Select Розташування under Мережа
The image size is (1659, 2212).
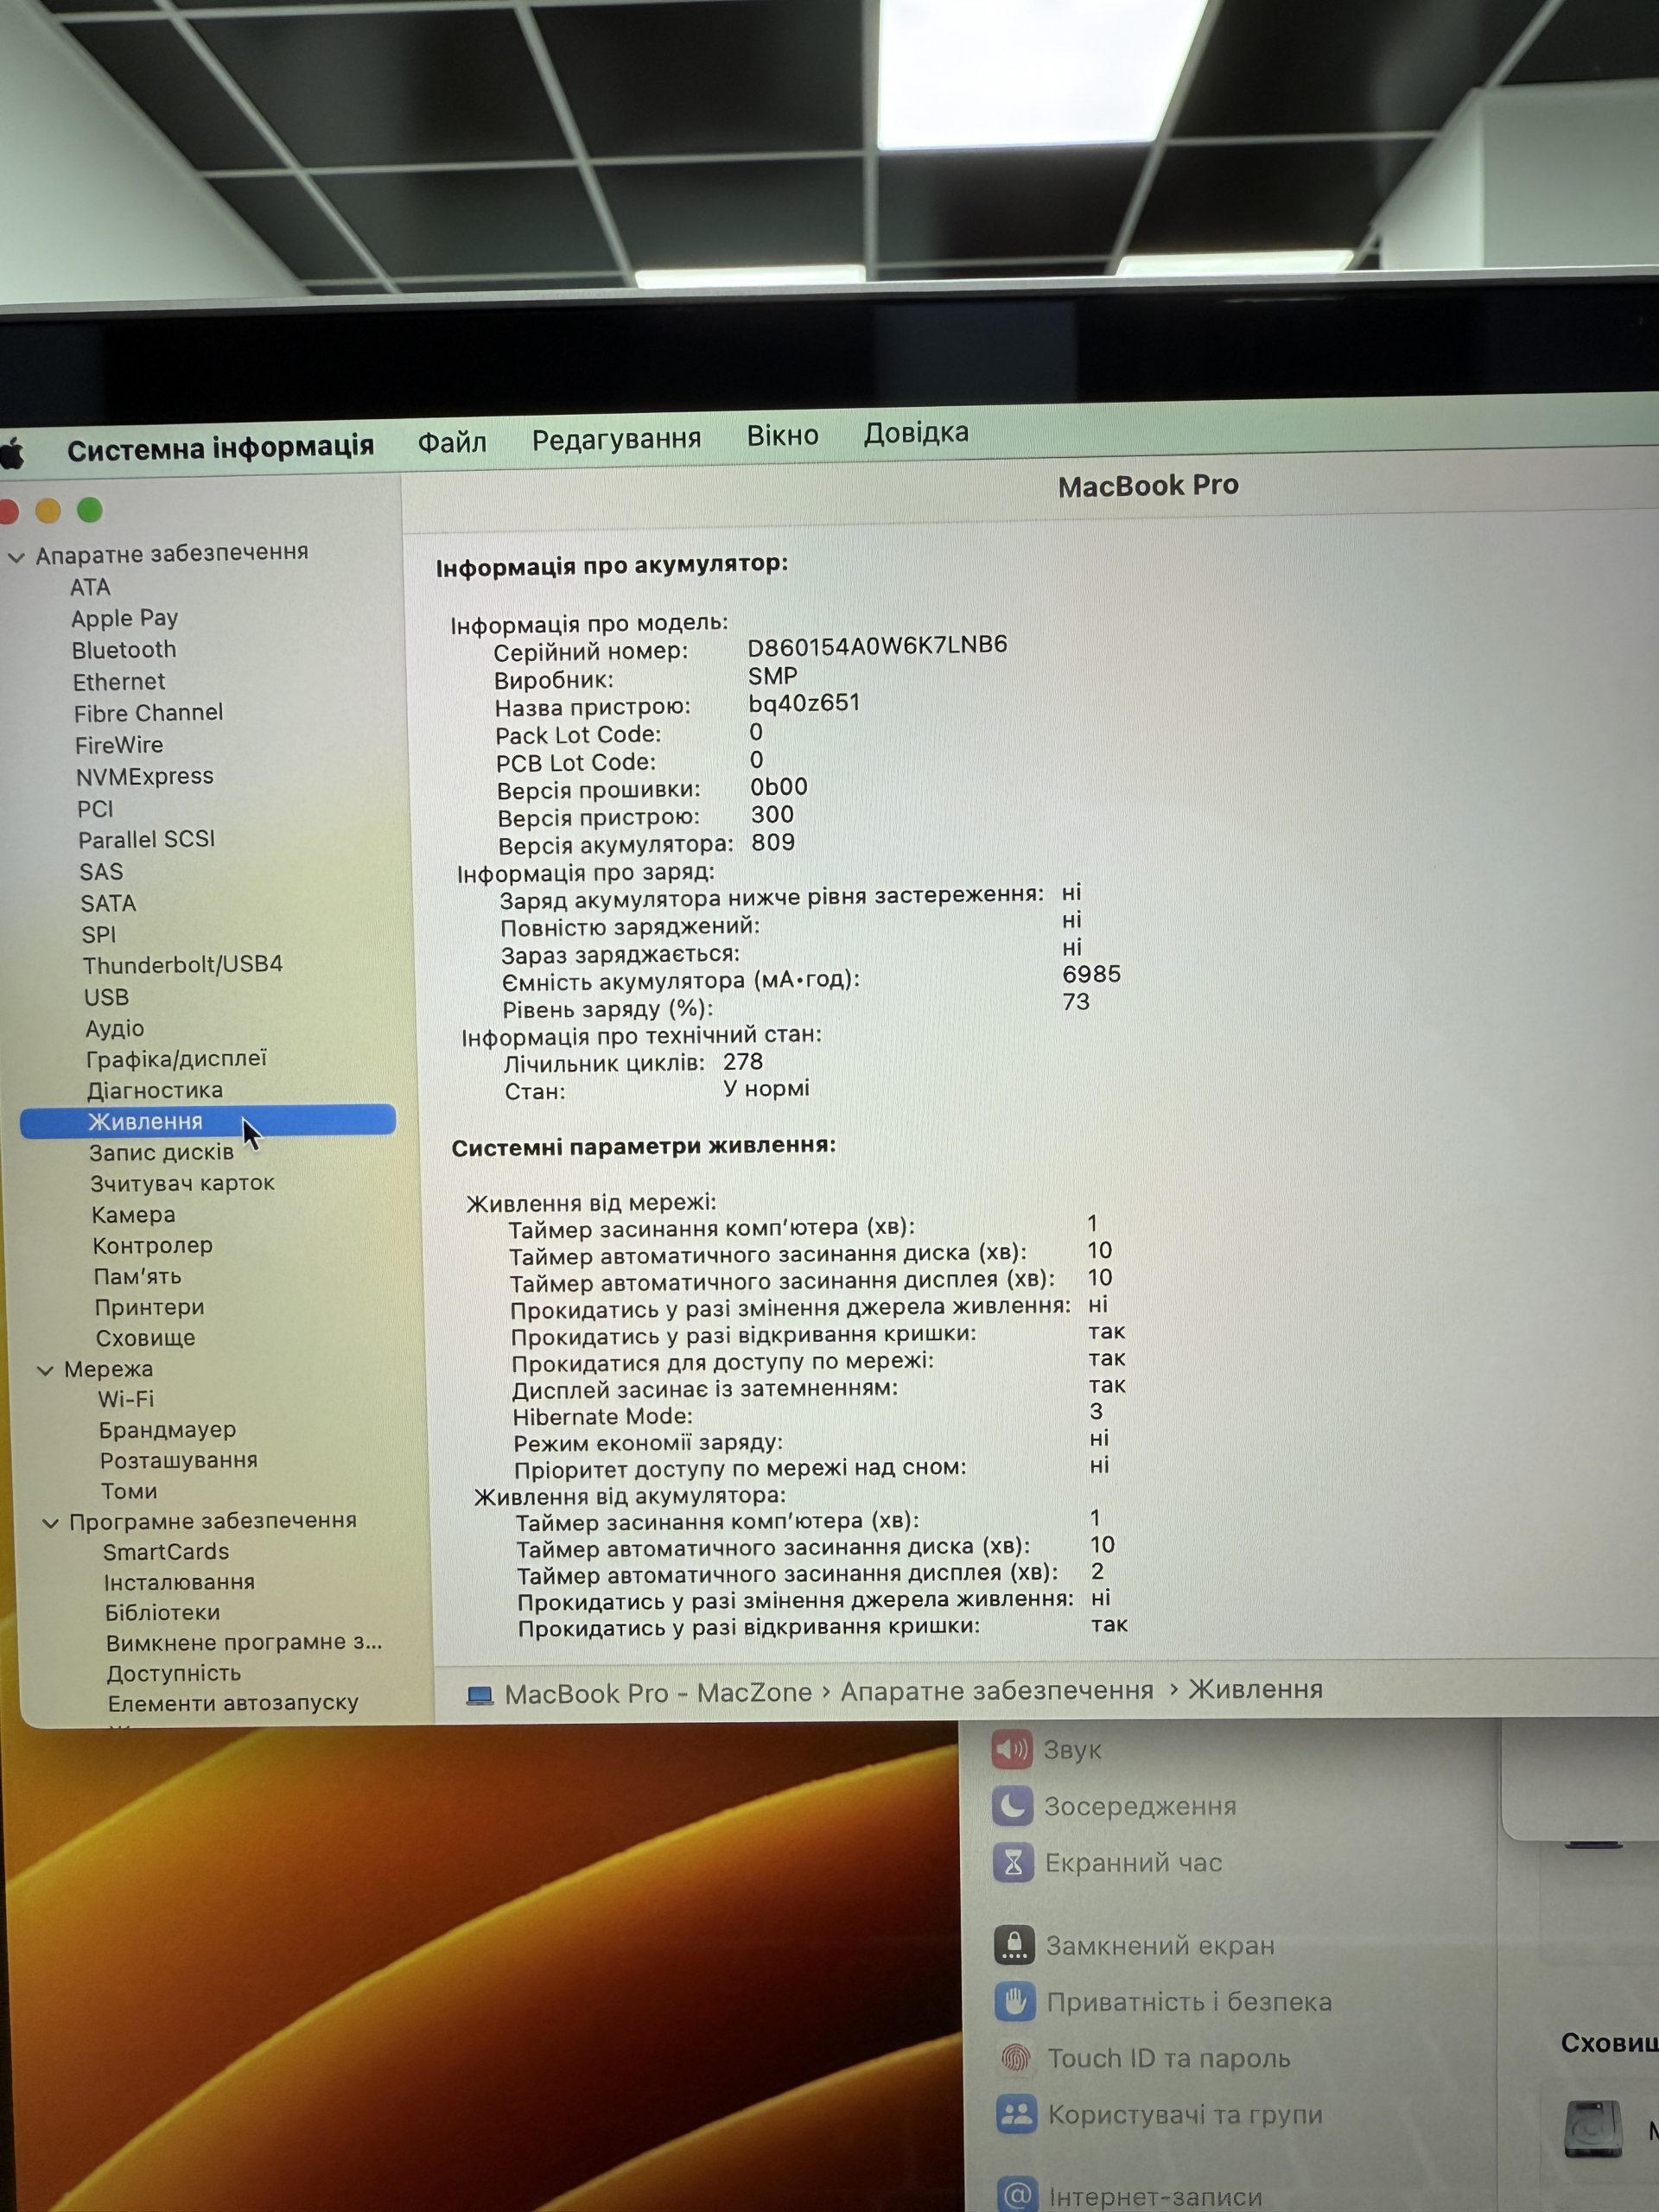(x=178, y=1460)
